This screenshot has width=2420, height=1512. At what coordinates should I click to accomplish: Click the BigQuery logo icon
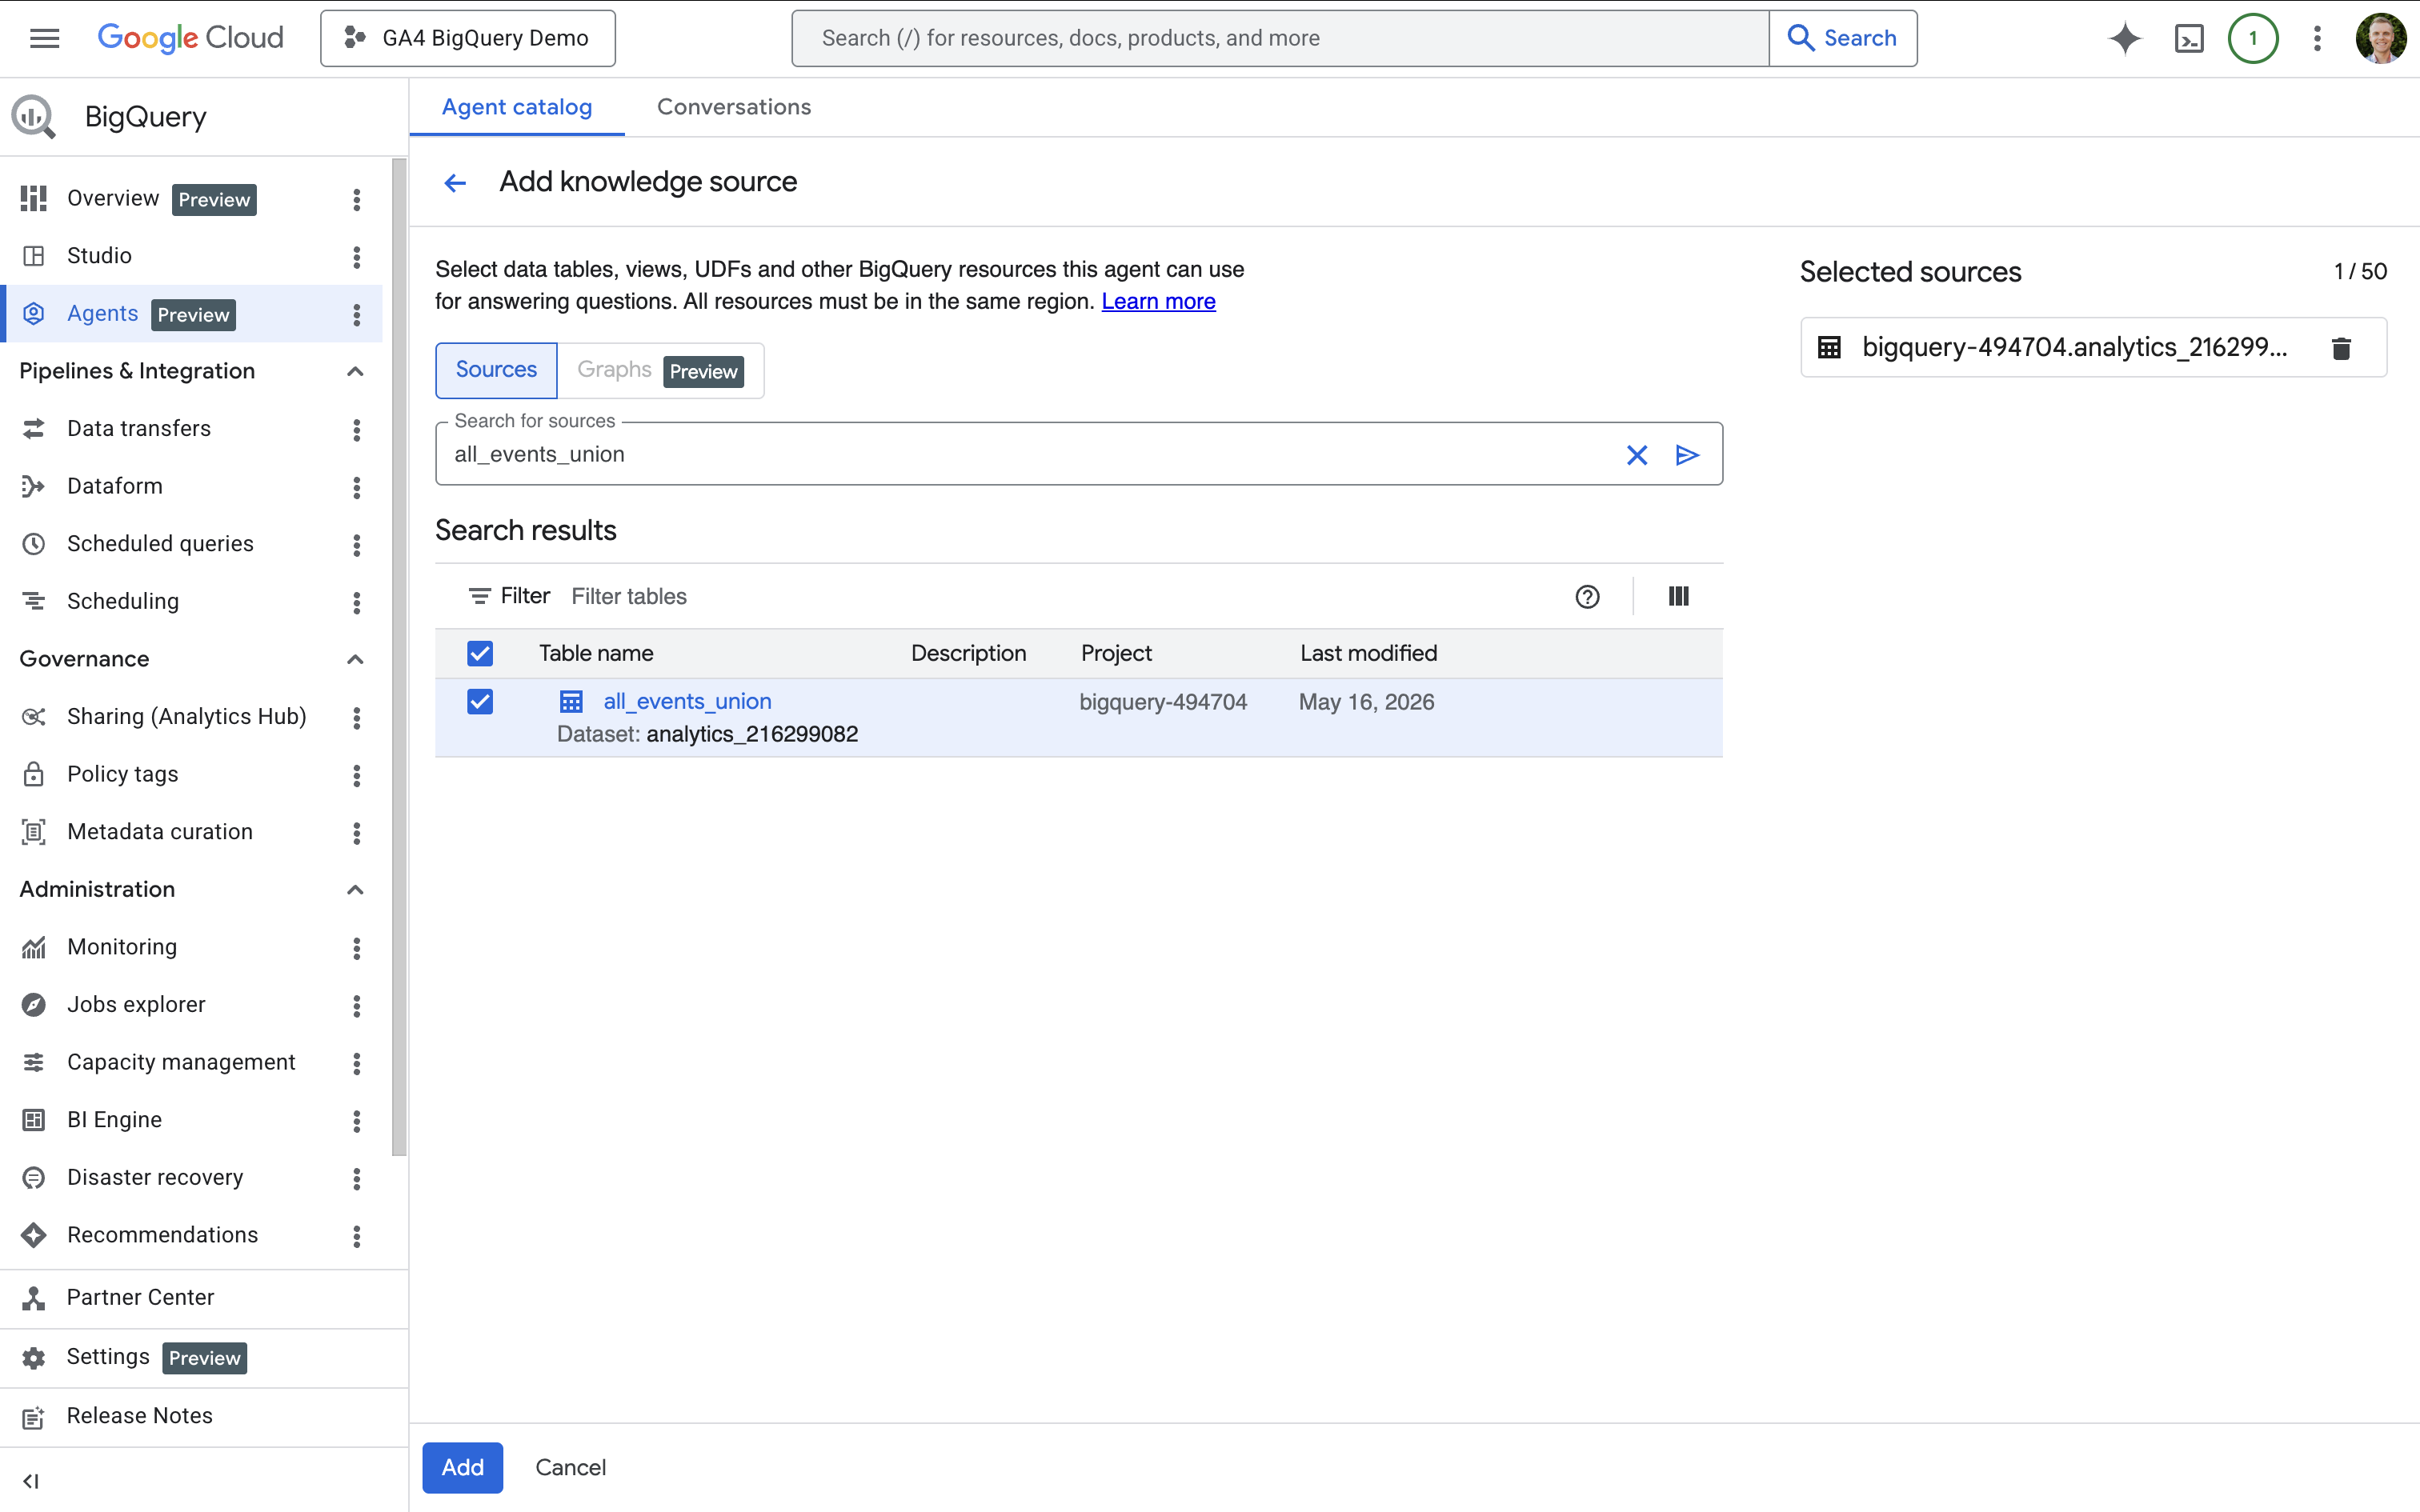point(34,117)
